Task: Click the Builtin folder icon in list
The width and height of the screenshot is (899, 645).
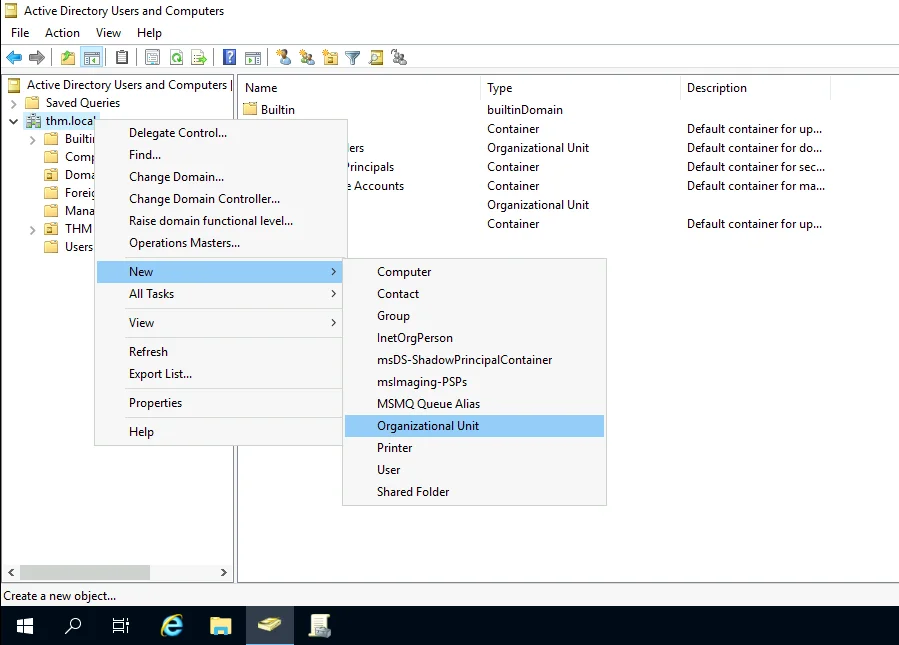Action: point(250,110)
